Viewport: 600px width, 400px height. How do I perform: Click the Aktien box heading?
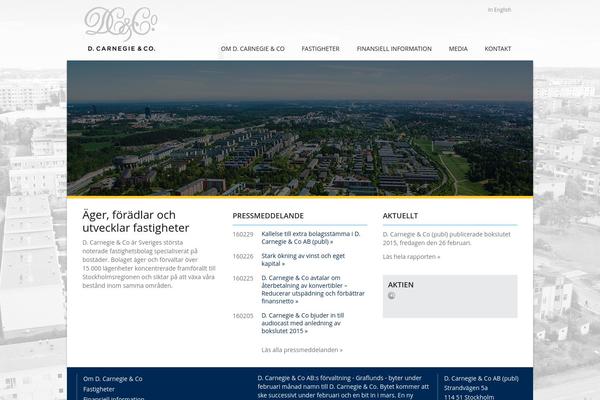pos(401,285)
